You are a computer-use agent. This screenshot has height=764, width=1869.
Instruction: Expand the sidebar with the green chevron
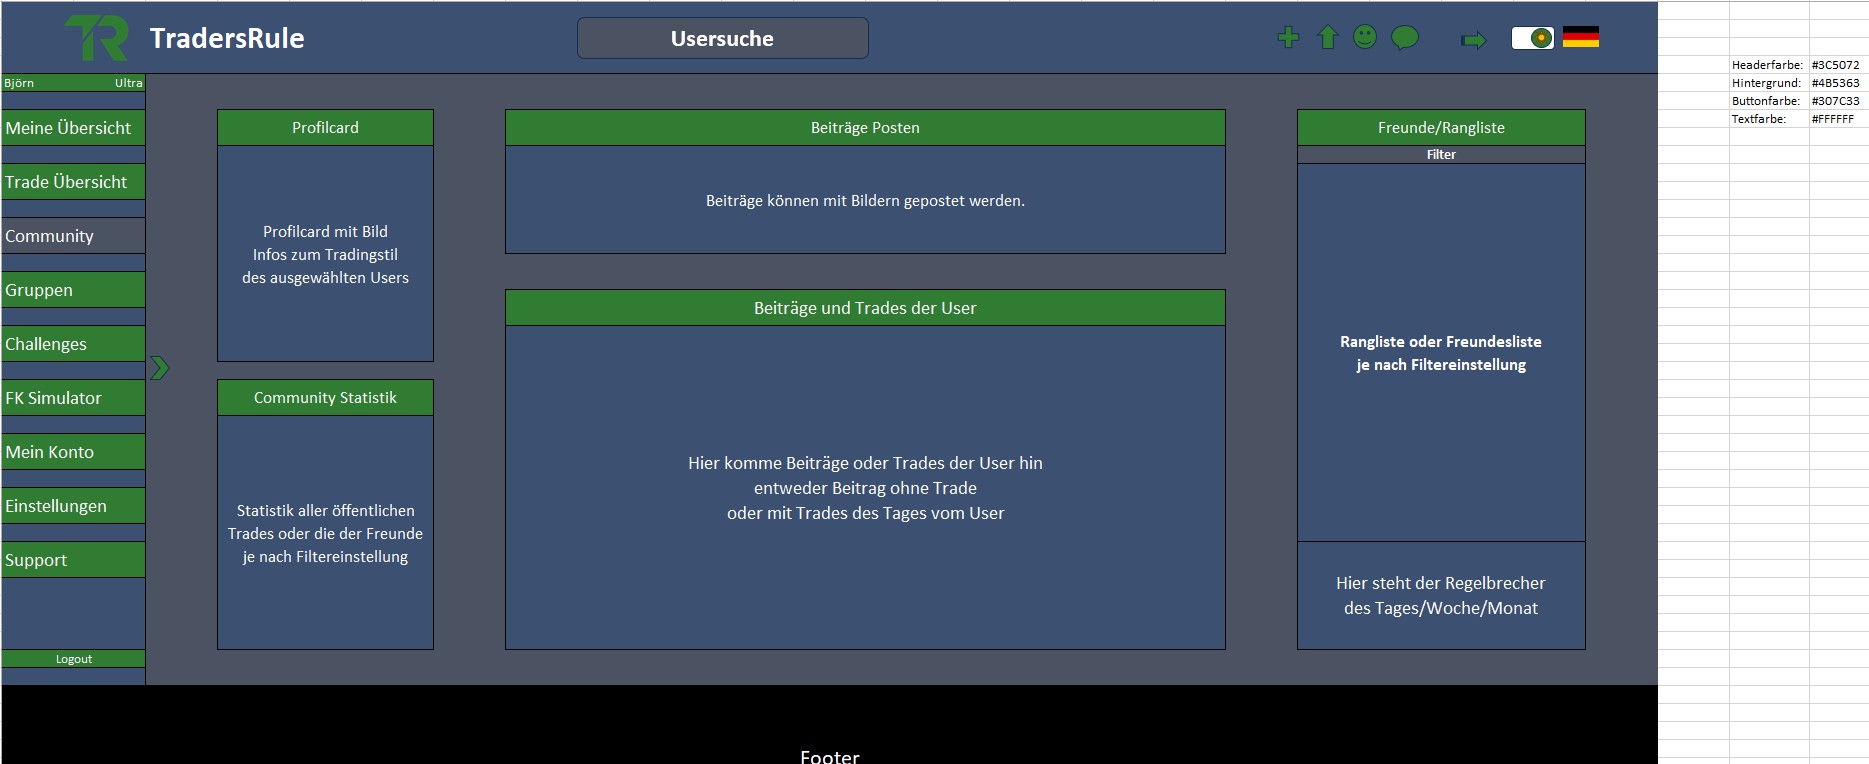pyautogui.click(x=160, y=368)
